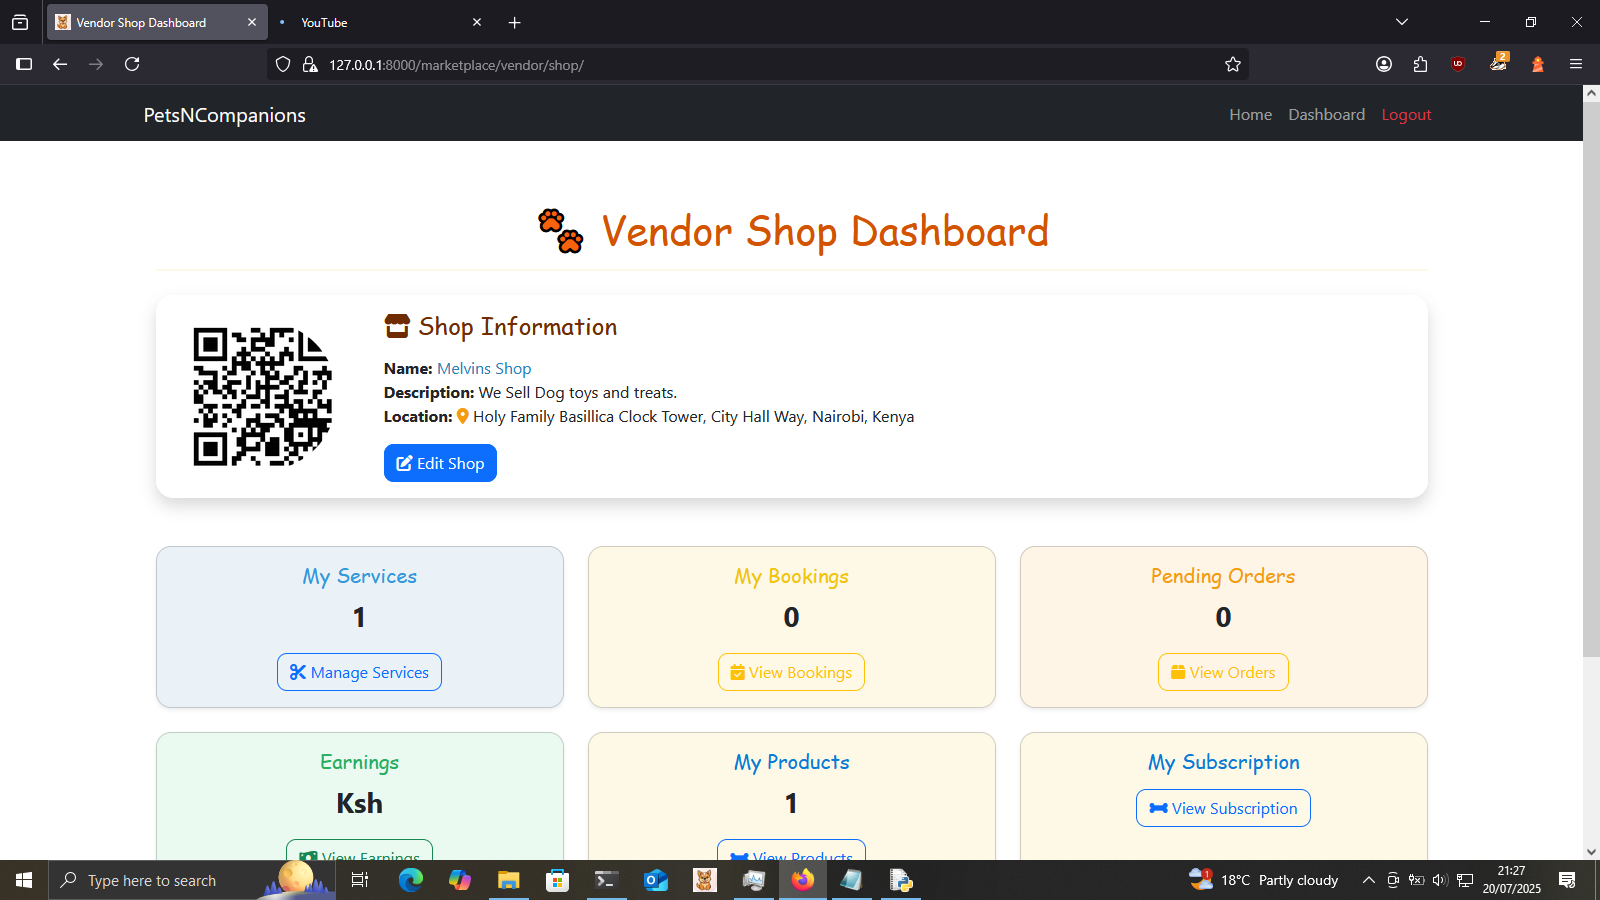Expand the hidden system tray icons chevron
The width and height of the screenshot is (1600, 900).
1369,880
